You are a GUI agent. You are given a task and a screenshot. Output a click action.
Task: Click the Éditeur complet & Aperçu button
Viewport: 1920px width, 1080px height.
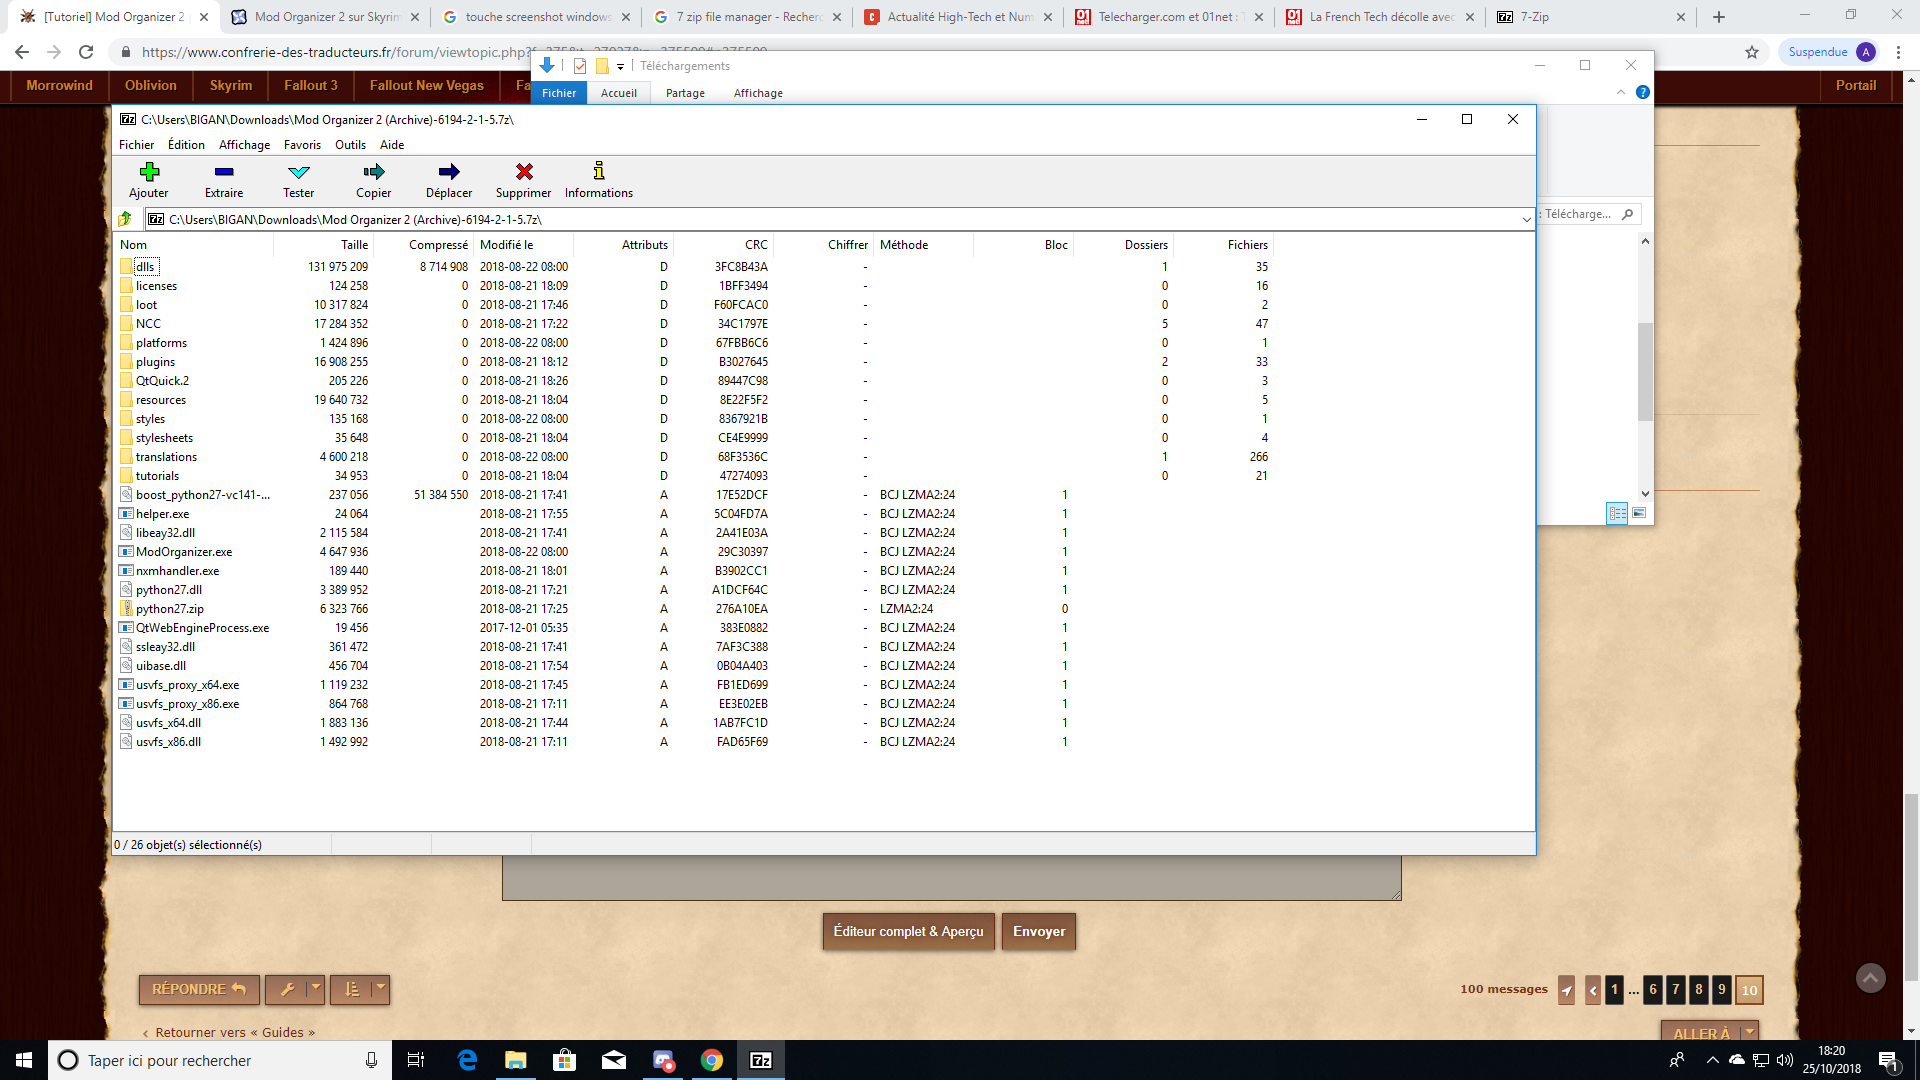pyautogui.click(x=909, y=931)
